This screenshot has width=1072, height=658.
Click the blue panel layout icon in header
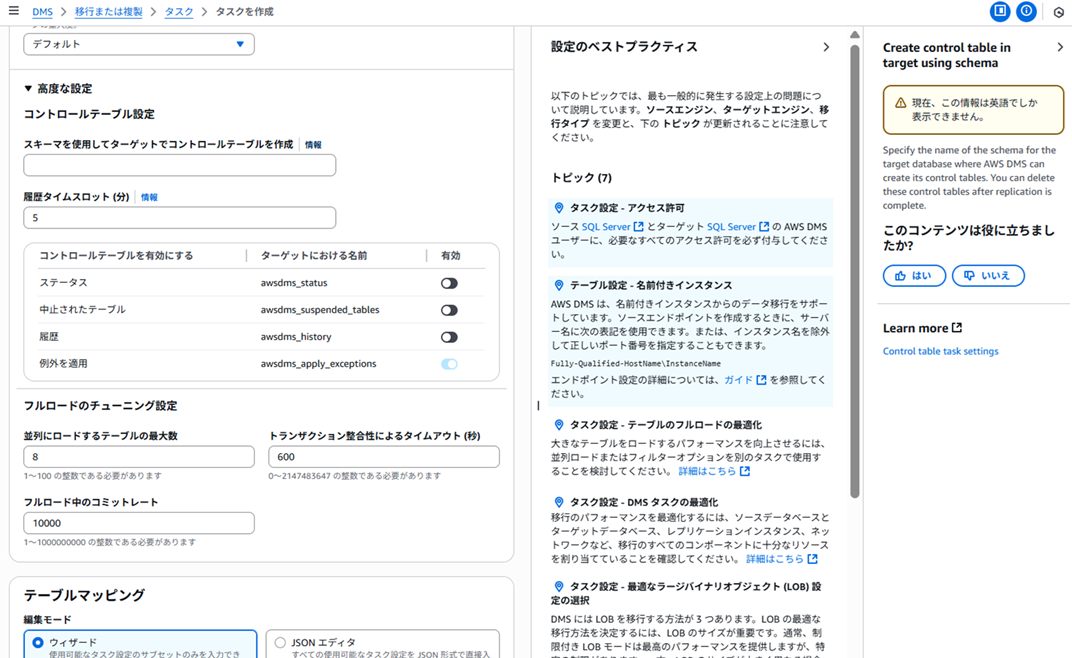point(1000,11)
